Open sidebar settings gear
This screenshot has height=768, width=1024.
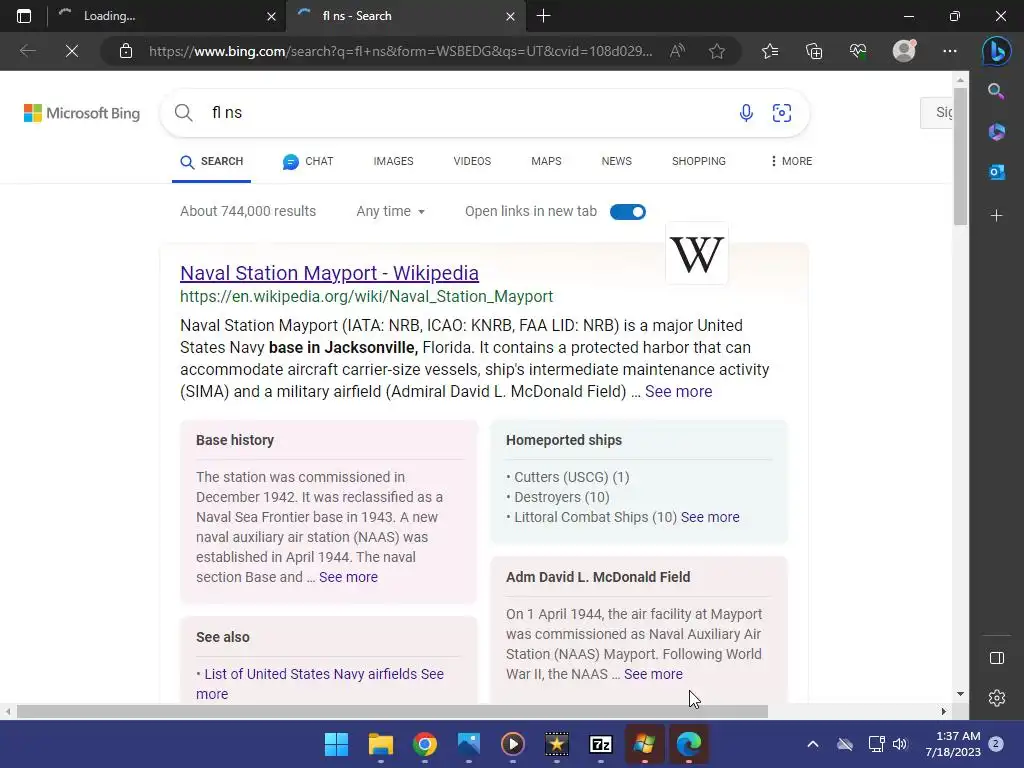(x=997, y=698)
